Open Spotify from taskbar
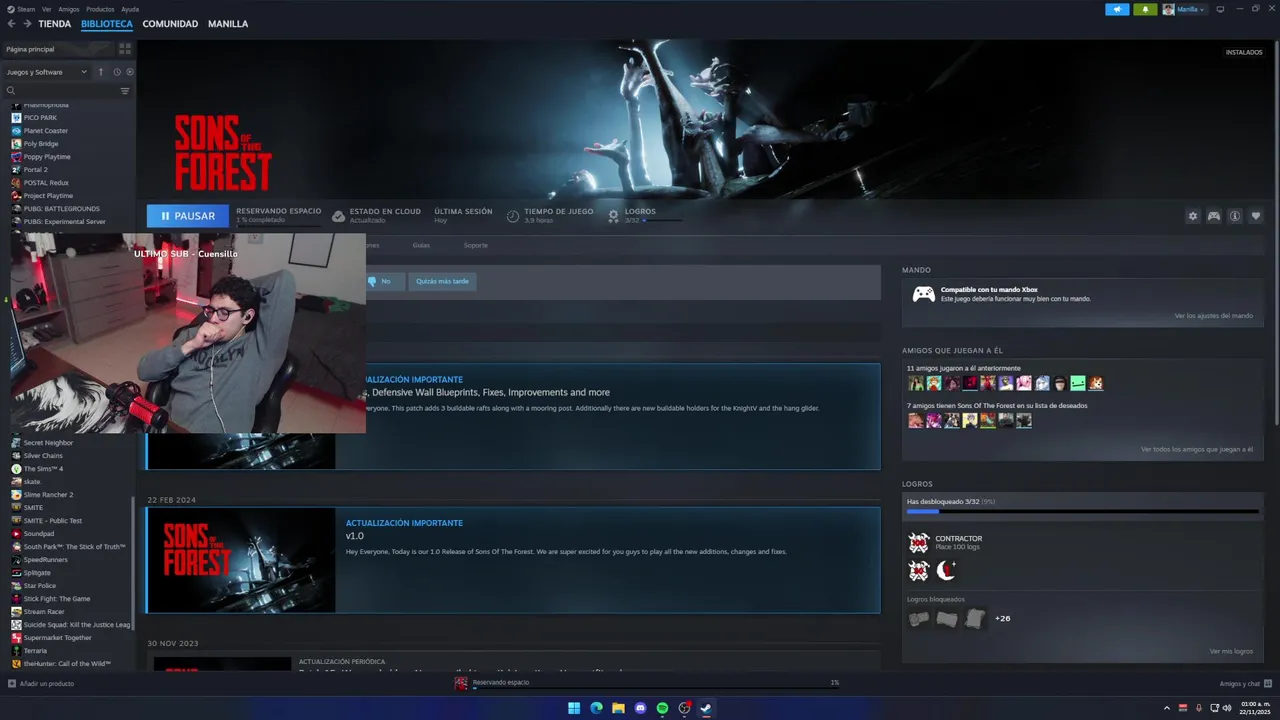This screenshot has height=720, width=1280. click(662, 708)
